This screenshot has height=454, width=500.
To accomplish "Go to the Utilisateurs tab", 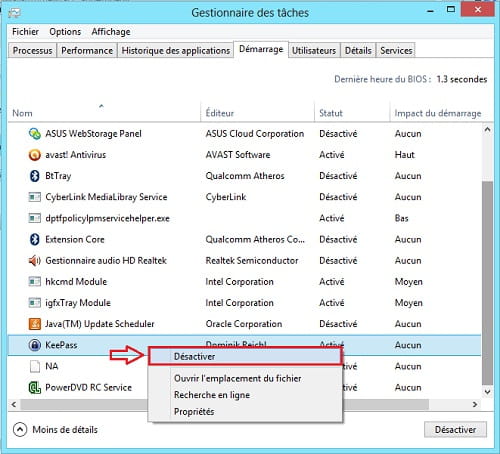I will click(x=314, y=51).
